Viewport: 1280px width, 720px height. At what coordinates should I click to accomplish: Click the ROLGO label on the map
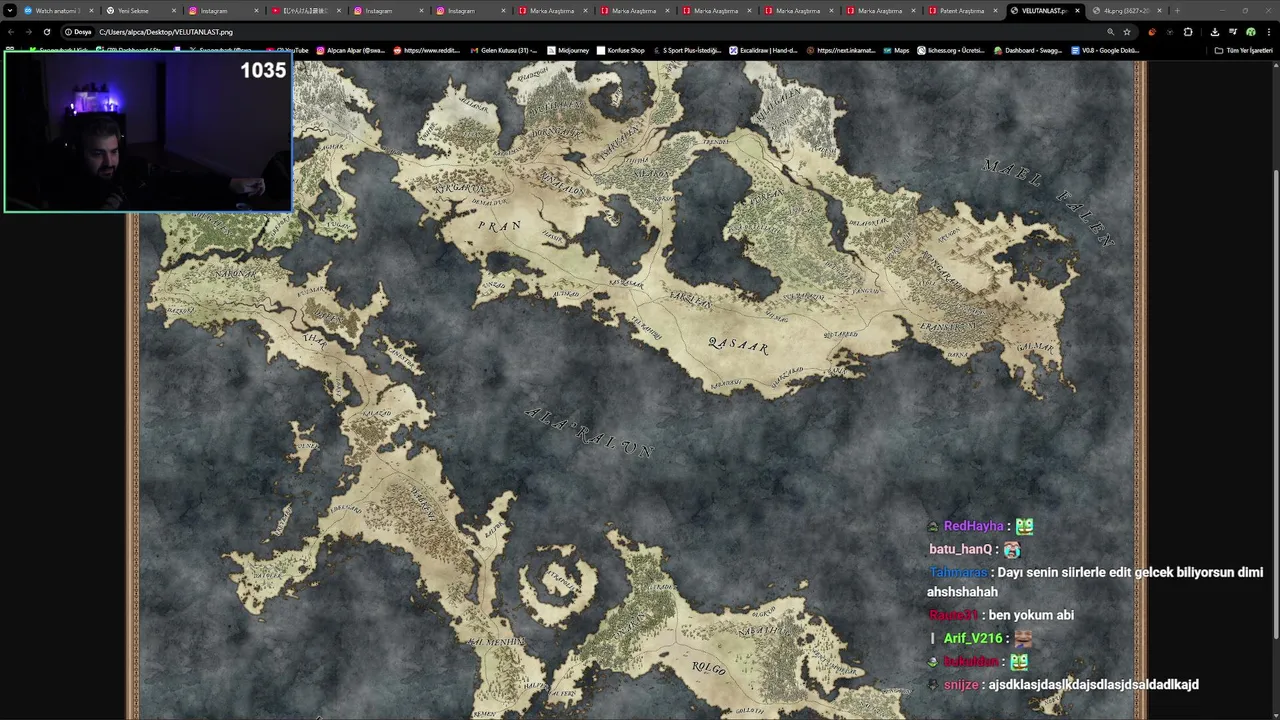point(708,668)
